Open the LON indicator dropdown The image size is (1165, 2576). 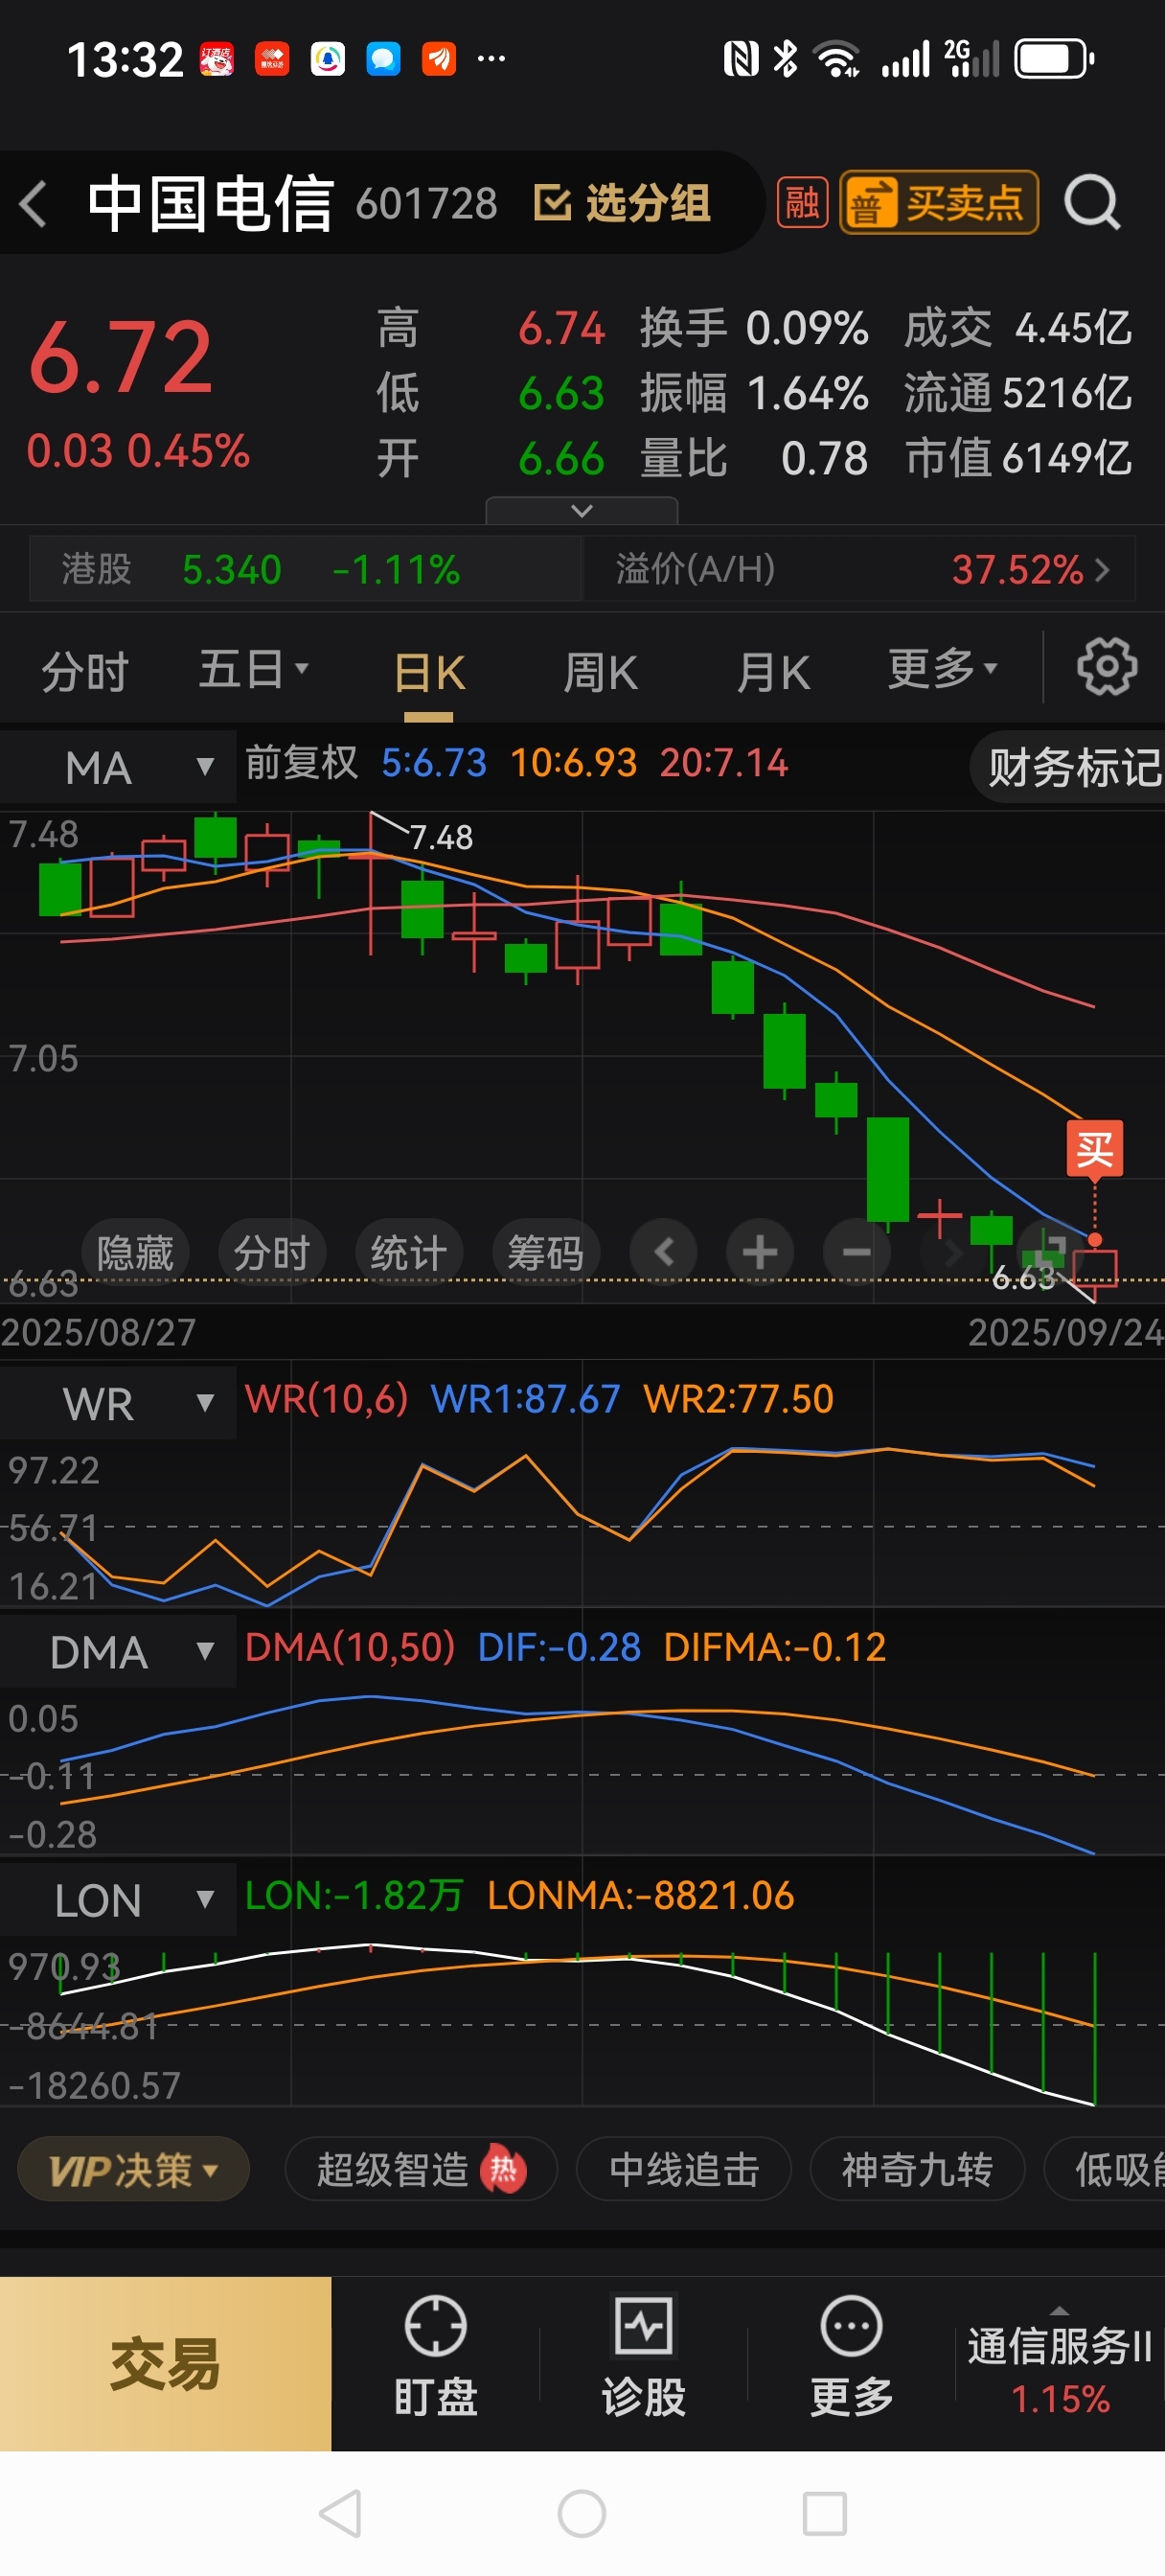tap(118, 1900)
